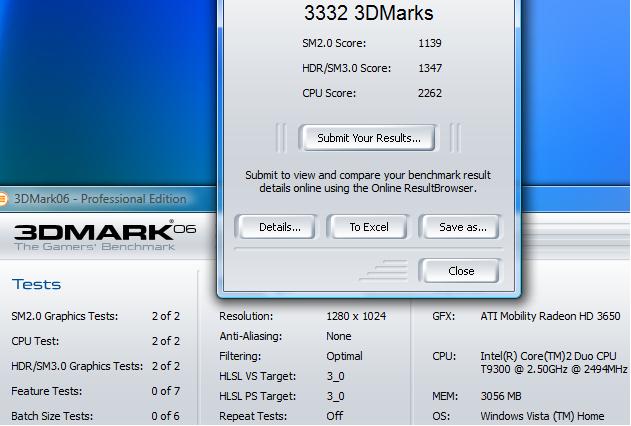Click the Submit Your Results button
The width and height of the screenshot is (631, 426).
click(x=368, y=138)
